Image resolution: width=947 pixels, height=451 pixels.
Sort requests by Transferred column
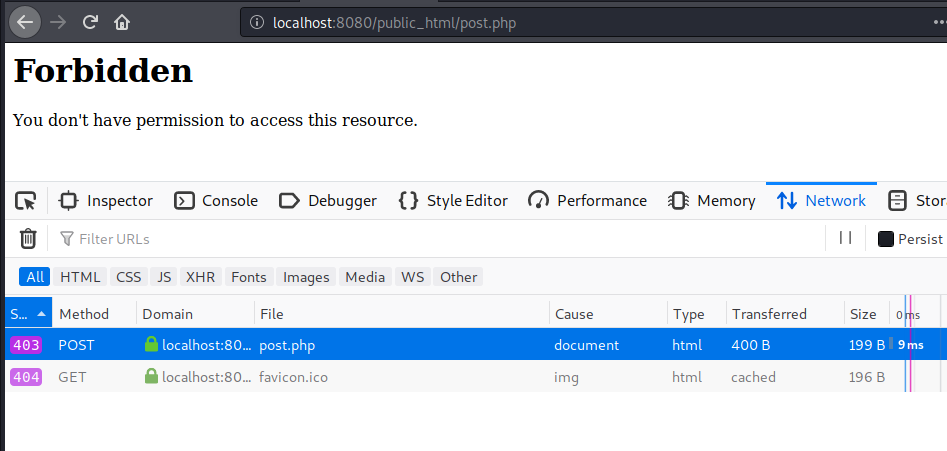tap(769, 314)
